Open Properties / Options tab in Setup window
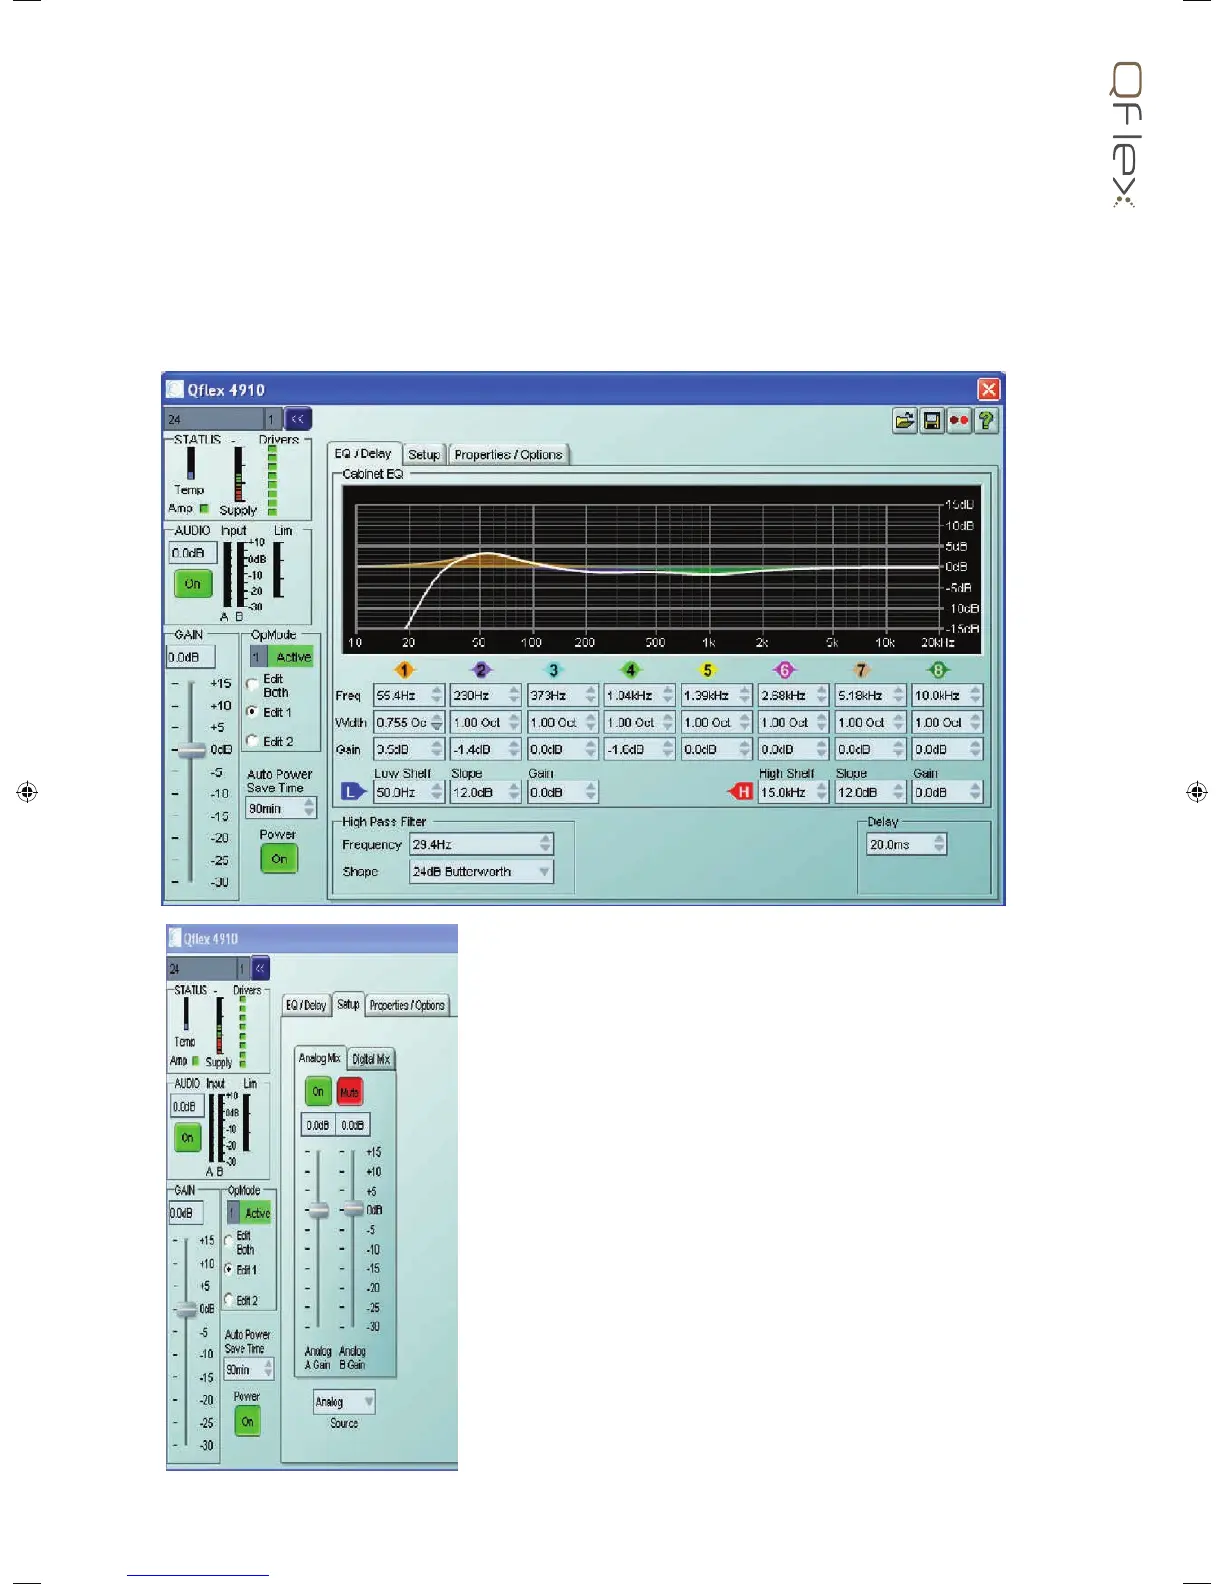 coord(407,1006)
